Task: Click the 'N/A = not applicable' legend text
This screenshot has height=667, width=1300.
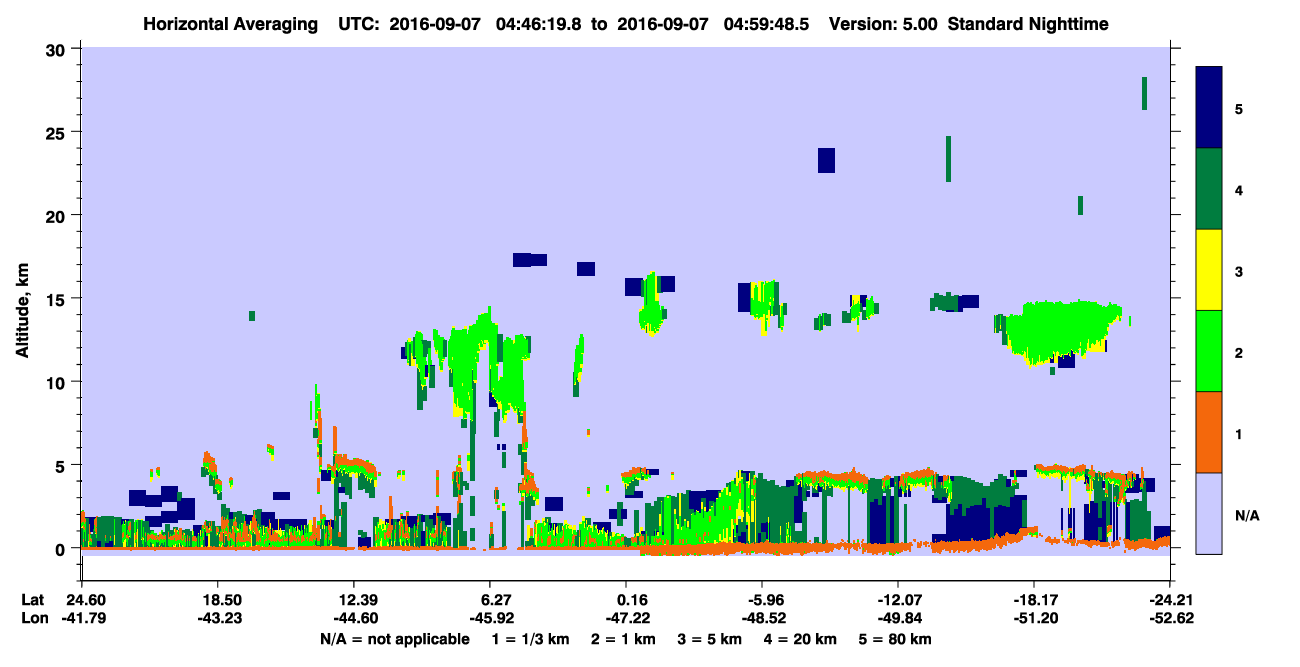Action: pyautogui.click(x=394, y=639)
